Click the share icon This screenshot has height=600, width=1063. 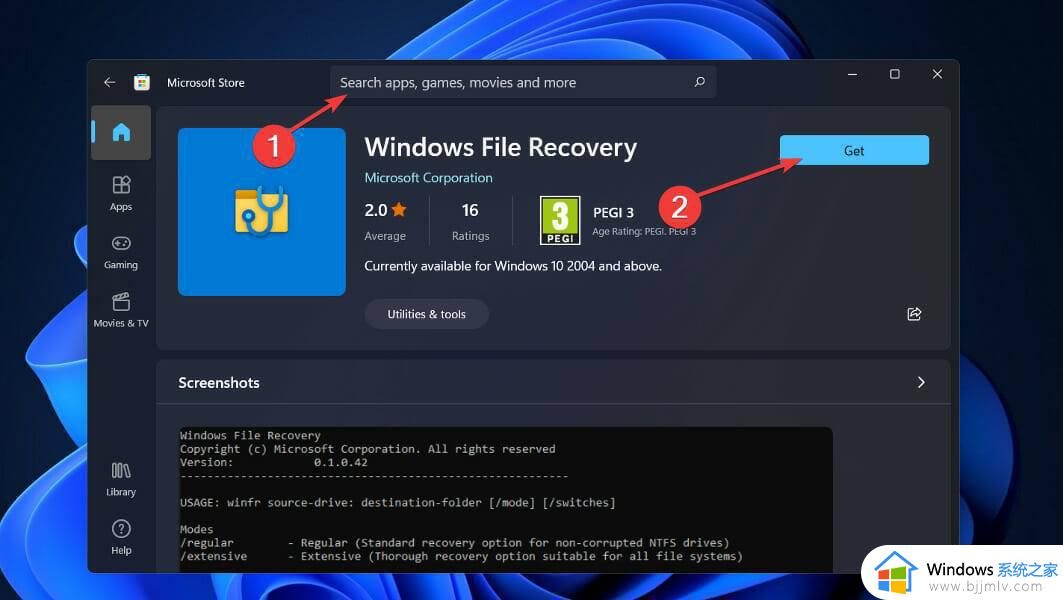pyautogui.click(x=914, y=314)
